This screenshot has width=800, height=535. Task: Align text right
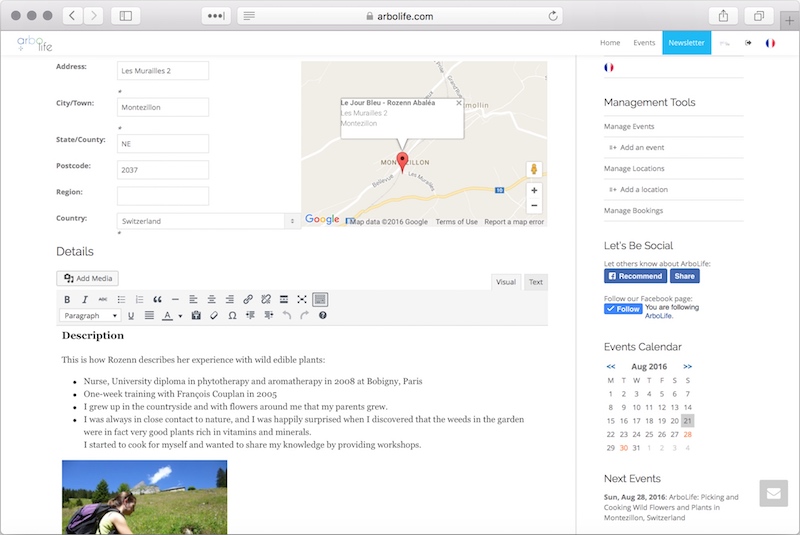(230, 299)
